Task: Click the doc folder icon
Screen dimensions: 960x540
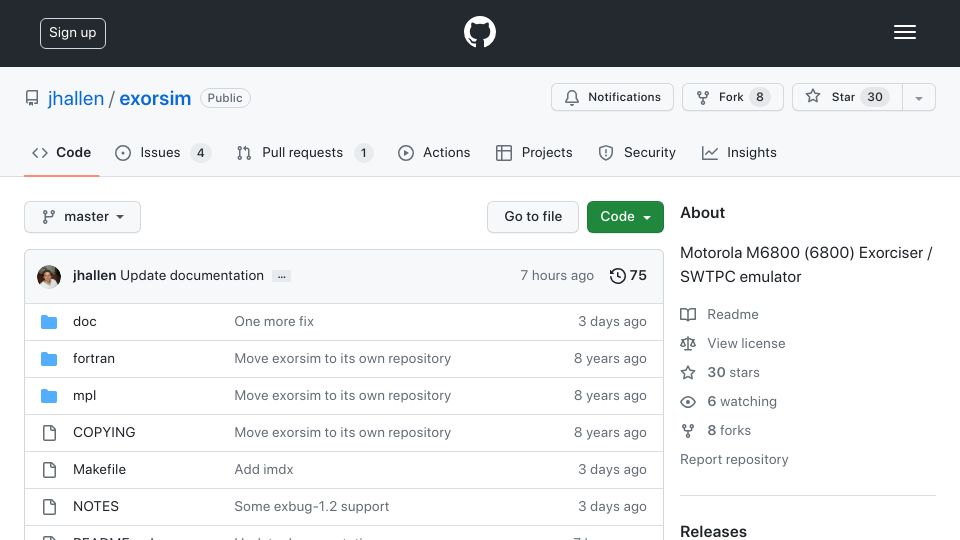Action: point(49,321)
